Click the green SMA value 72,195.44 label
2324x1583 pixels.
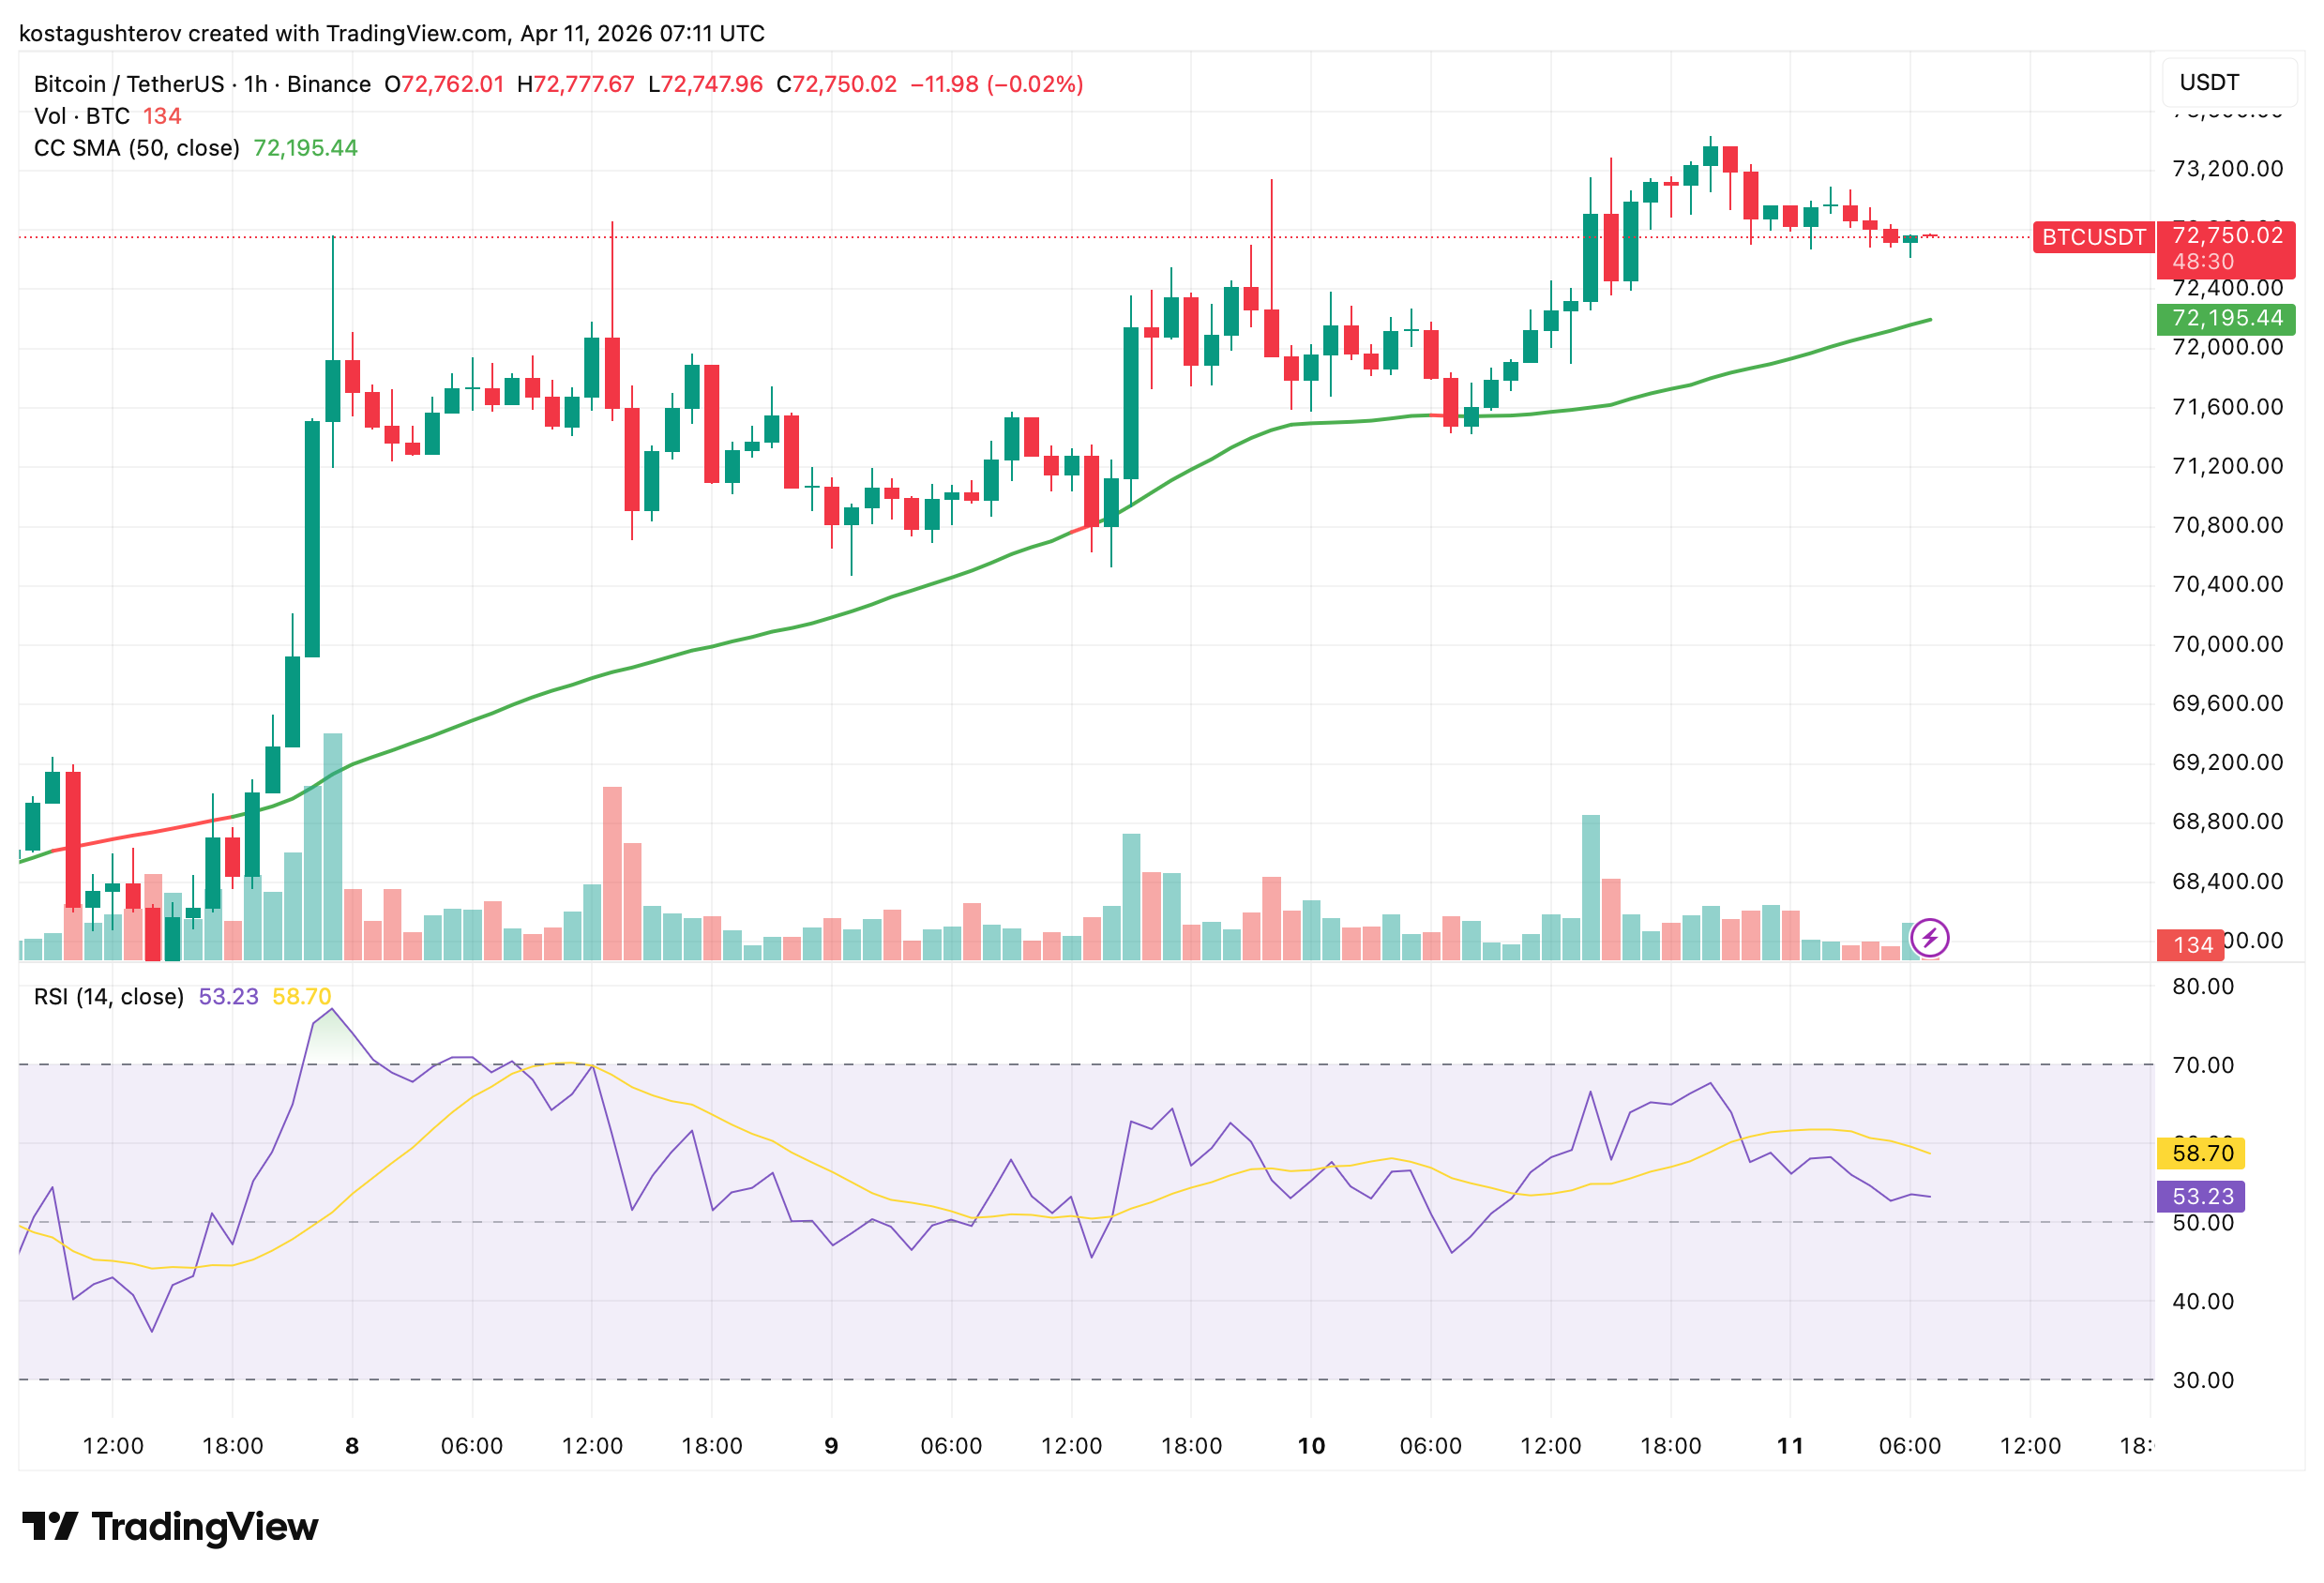[2228, 318]
